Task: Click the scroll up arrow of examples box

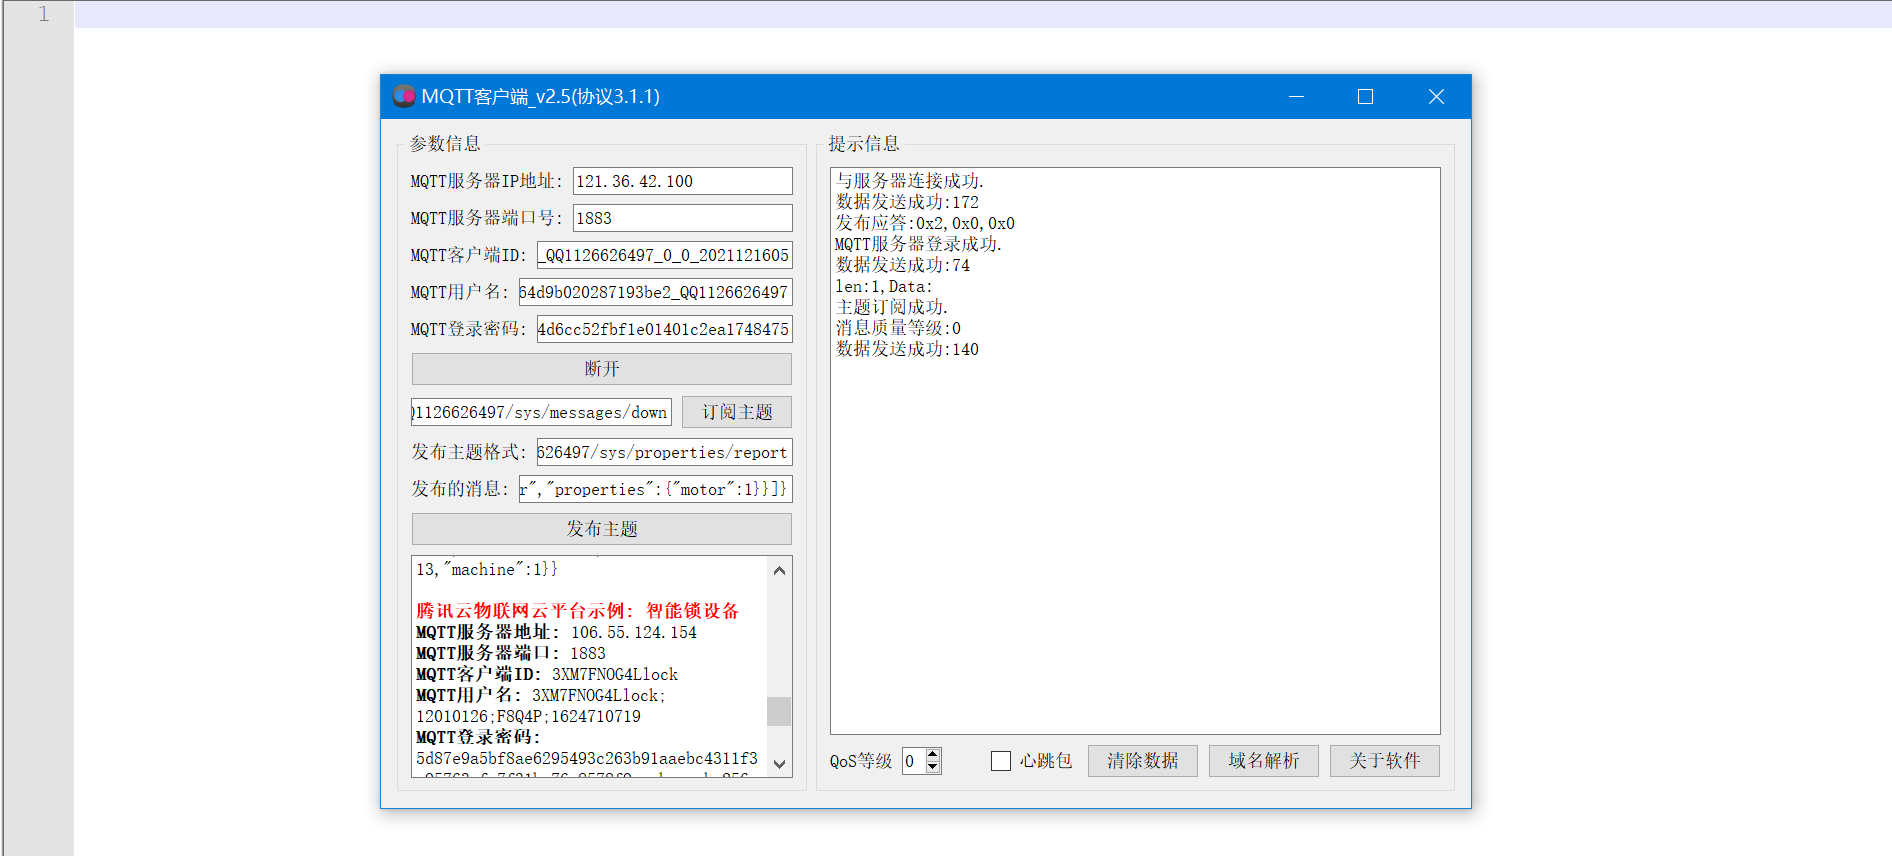Action: point(779,570)
